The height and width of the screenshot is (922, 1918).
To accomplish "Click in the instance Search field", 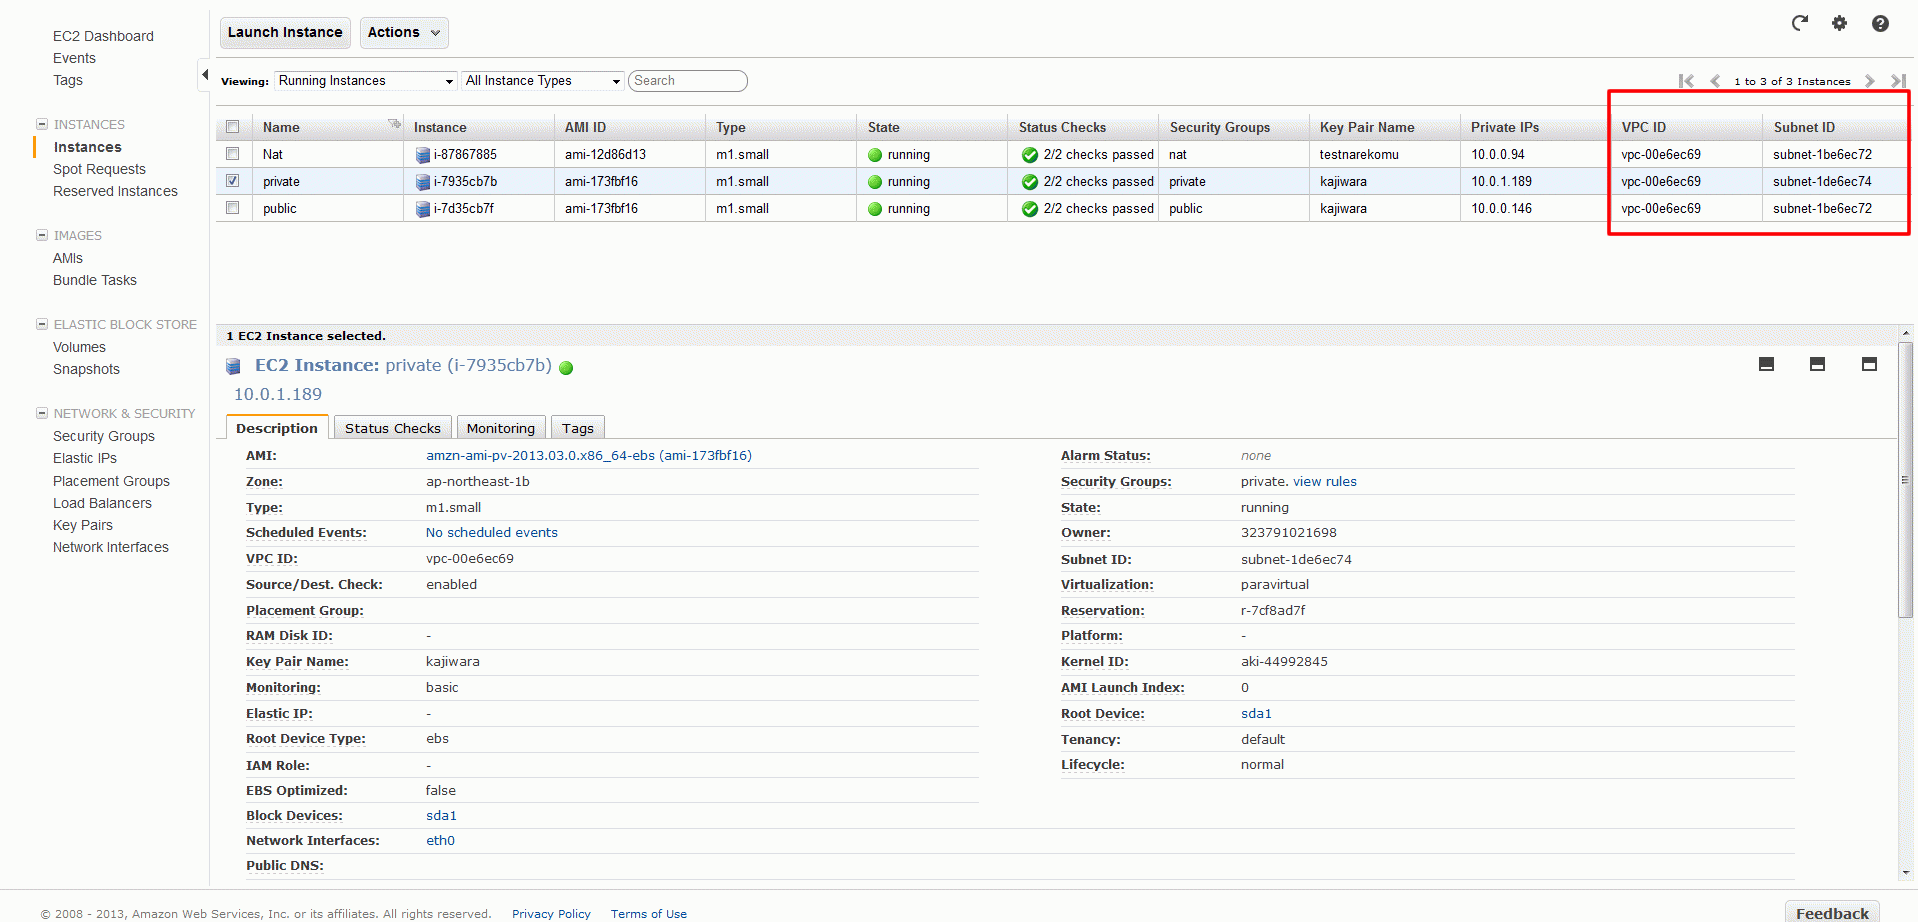I will click(x=688, y=81).
